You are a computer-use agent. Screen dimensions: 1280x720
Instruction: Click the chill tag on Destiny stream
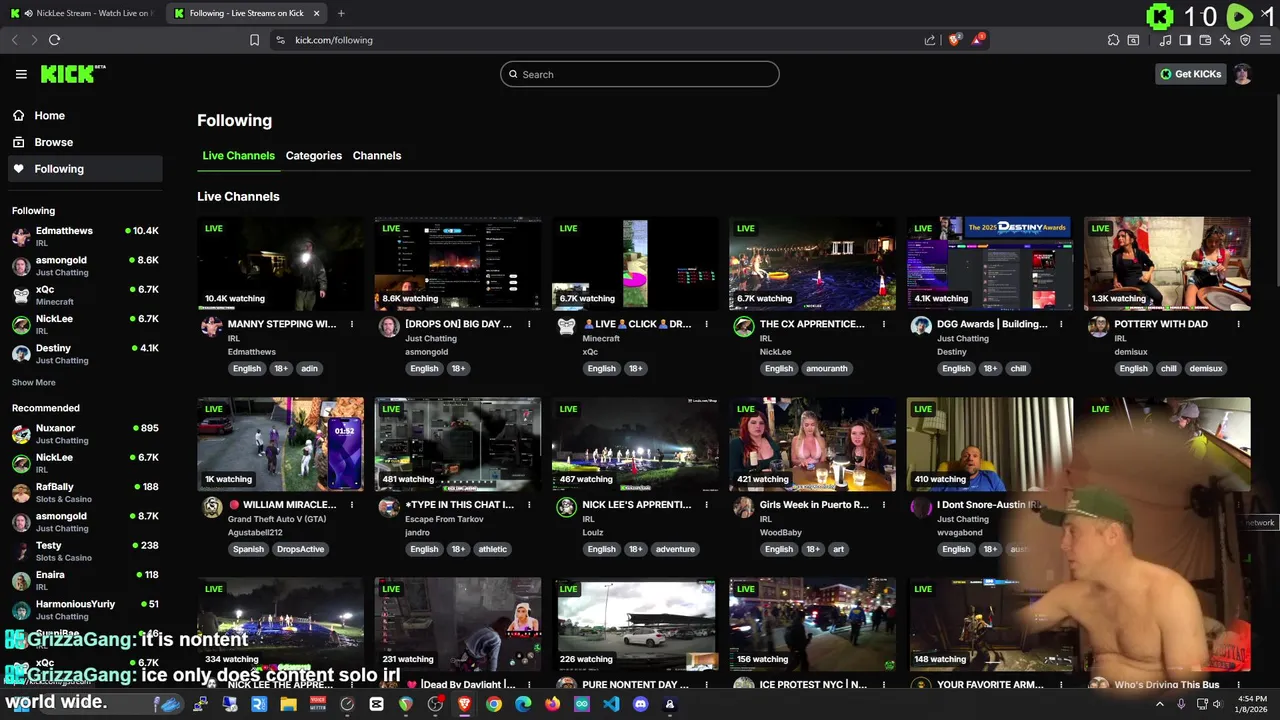1018,369
